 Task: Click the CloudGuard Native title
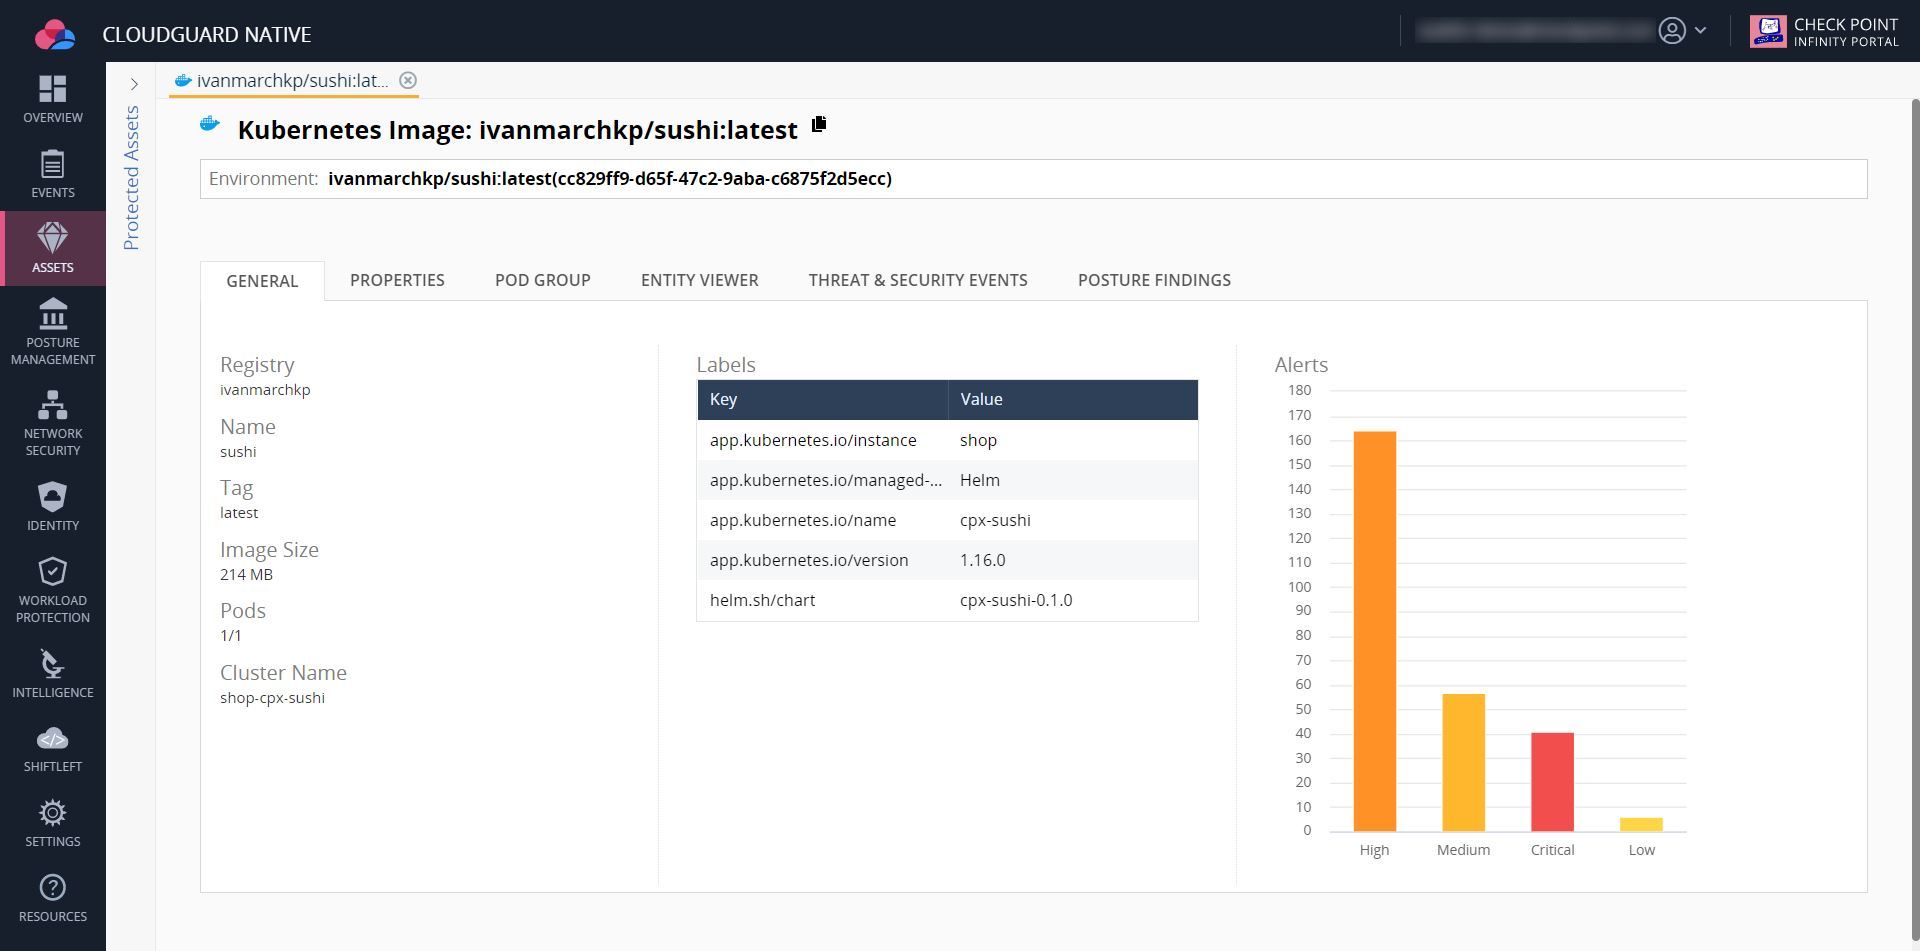(x=207, y=34)
